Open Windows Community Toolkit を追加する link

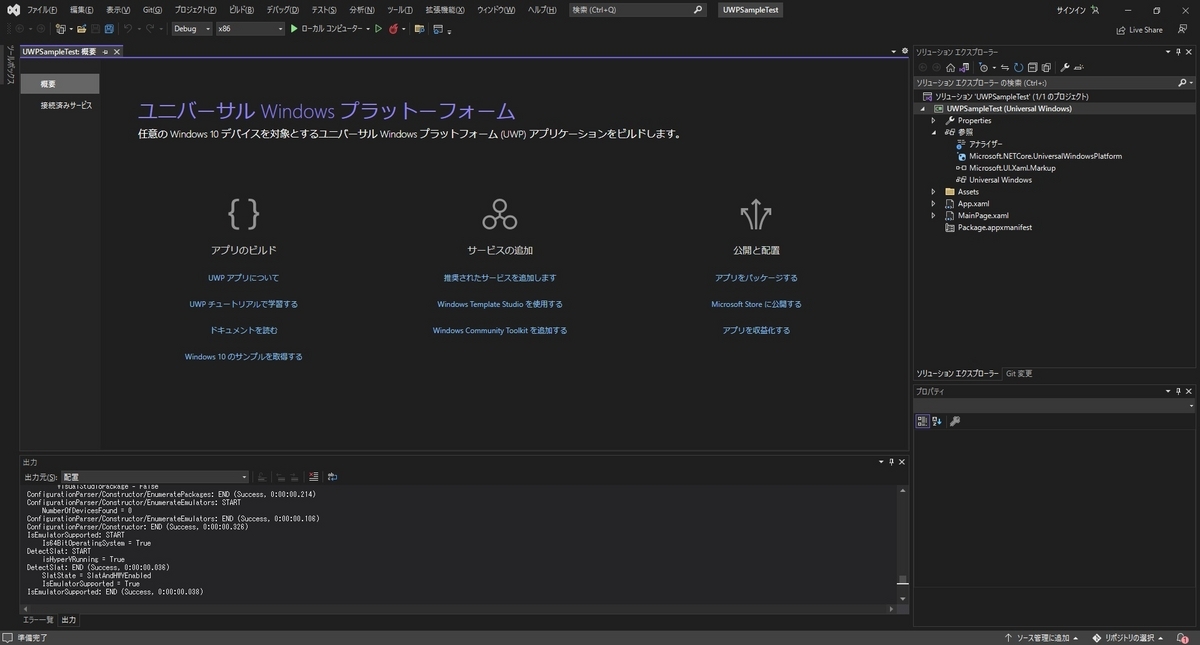499,330
